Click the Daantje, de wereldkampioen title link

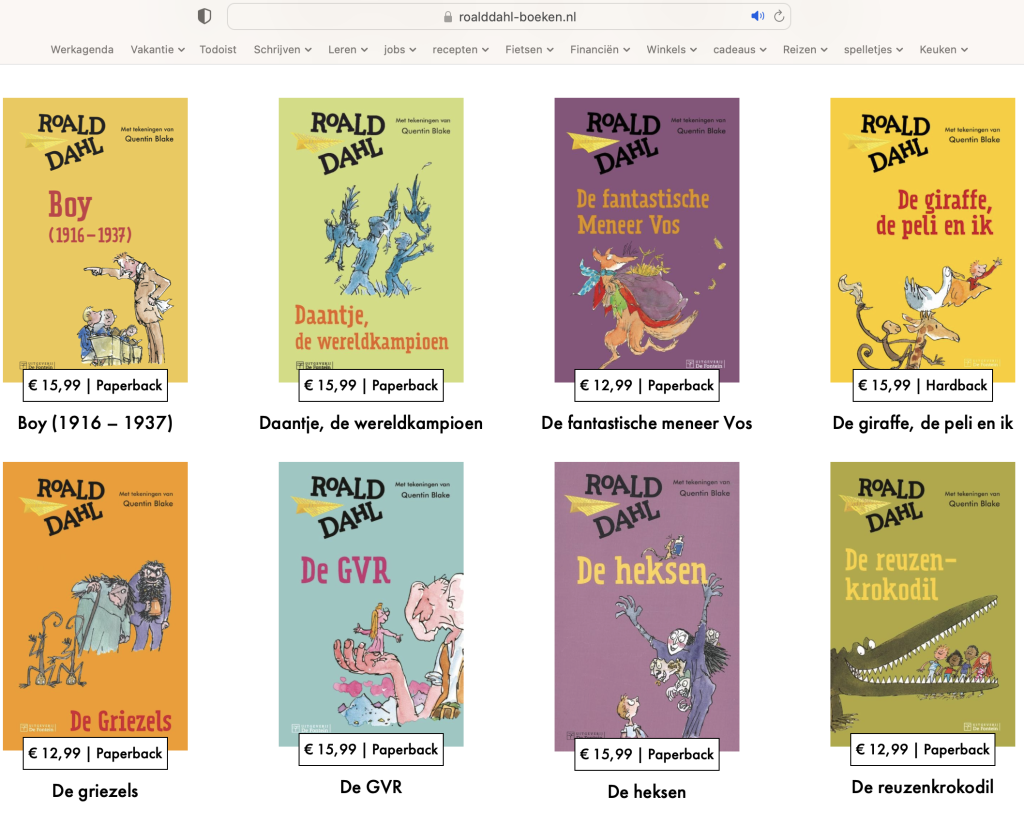point(371,423)
